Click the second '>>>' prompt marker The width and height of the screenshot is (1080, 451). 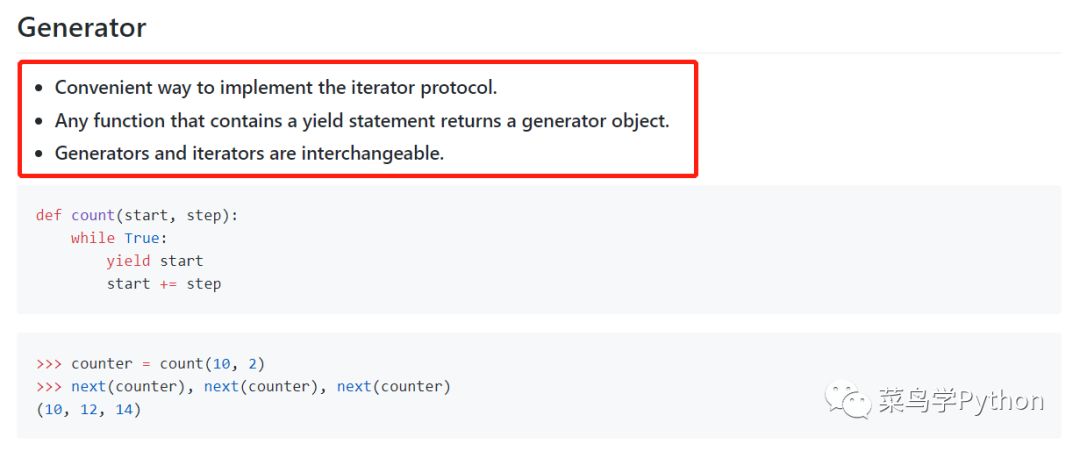point(49,386)
